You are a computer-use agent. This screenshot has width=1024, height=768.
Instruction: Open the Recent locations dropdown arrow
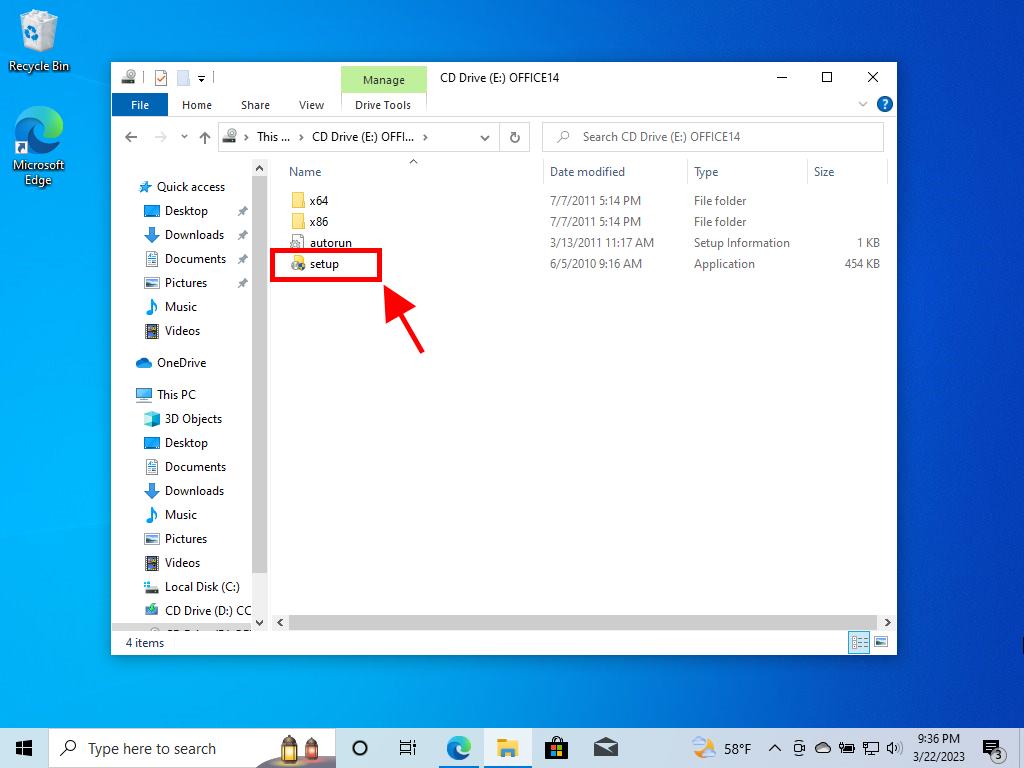[x=184, y=137]
